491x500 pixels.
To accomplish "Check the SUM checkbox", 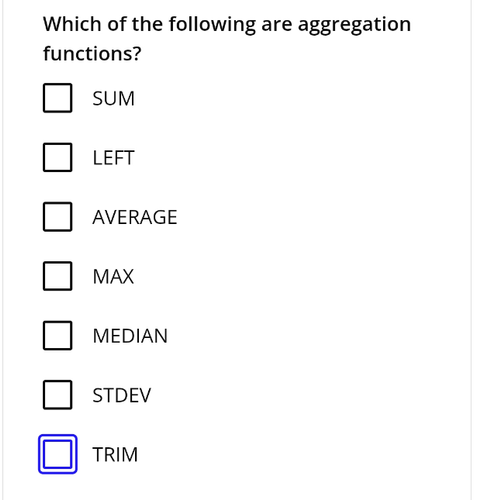I will pos(57,98).
